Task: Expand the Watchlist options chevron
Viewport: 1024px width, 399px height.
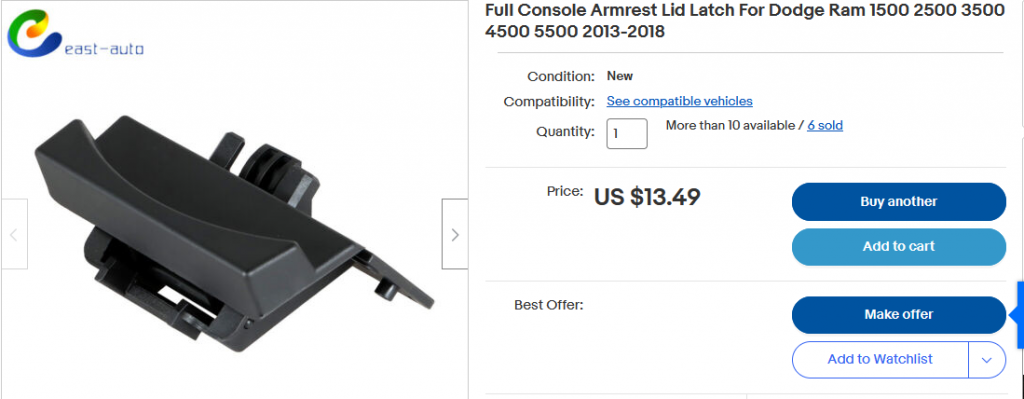Action: (987, 360)
